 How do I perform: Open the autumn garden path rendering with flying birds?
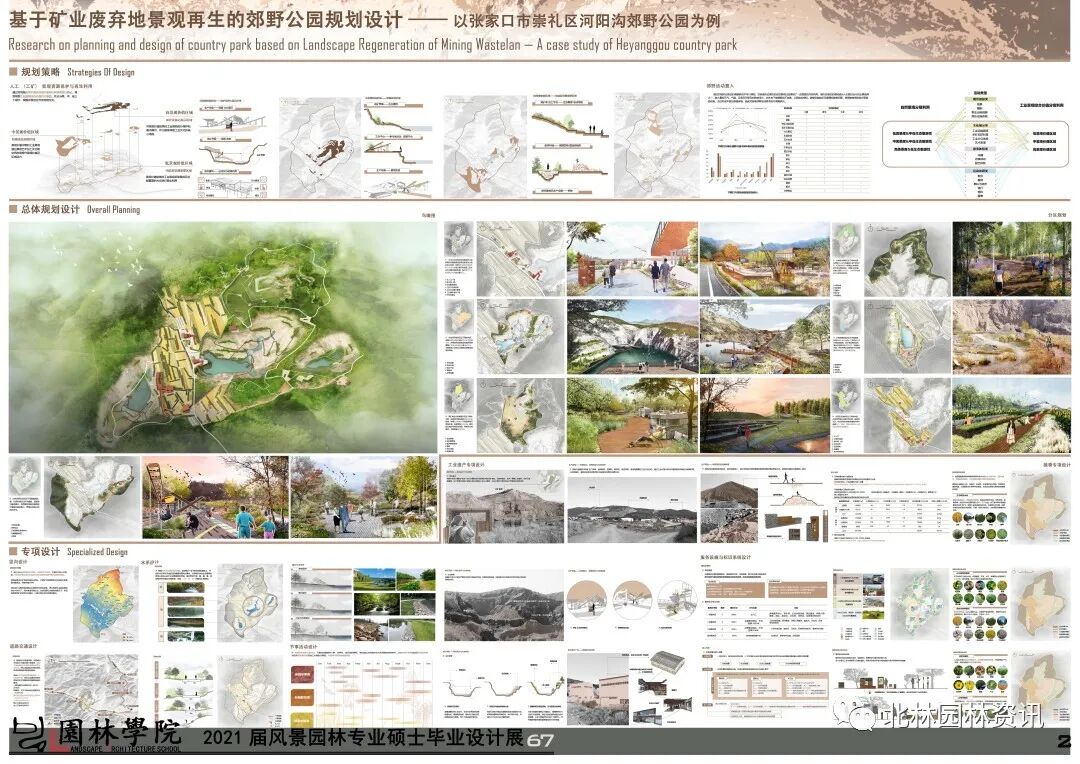coord(364,497)
